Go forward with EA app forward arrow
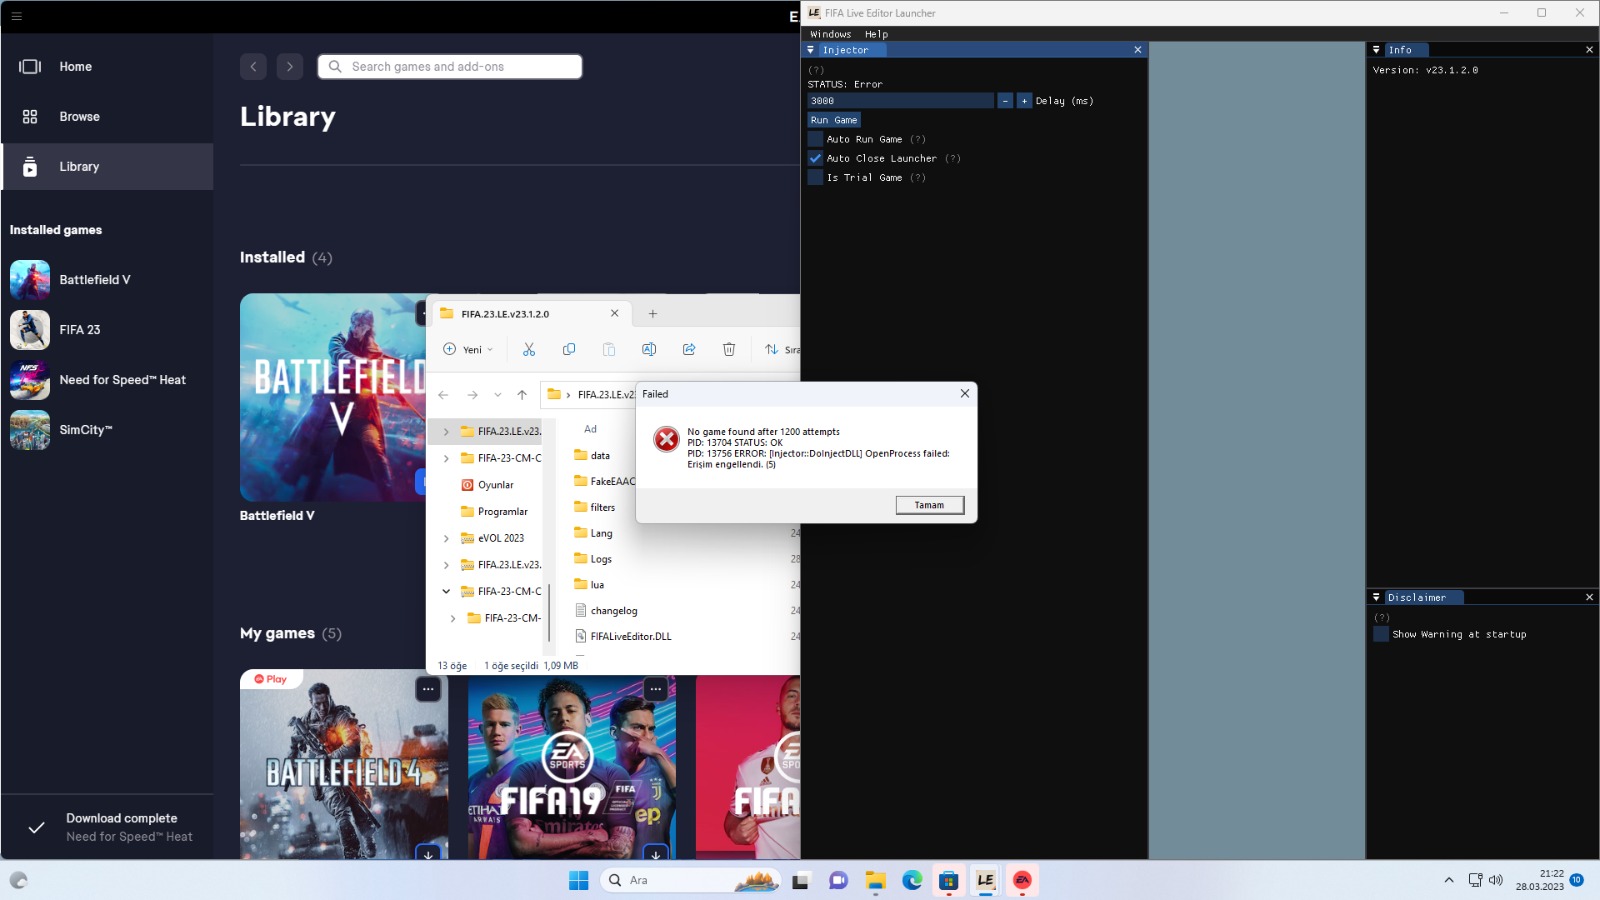This screenshot has height=900, width=1600. coord(290,66)
